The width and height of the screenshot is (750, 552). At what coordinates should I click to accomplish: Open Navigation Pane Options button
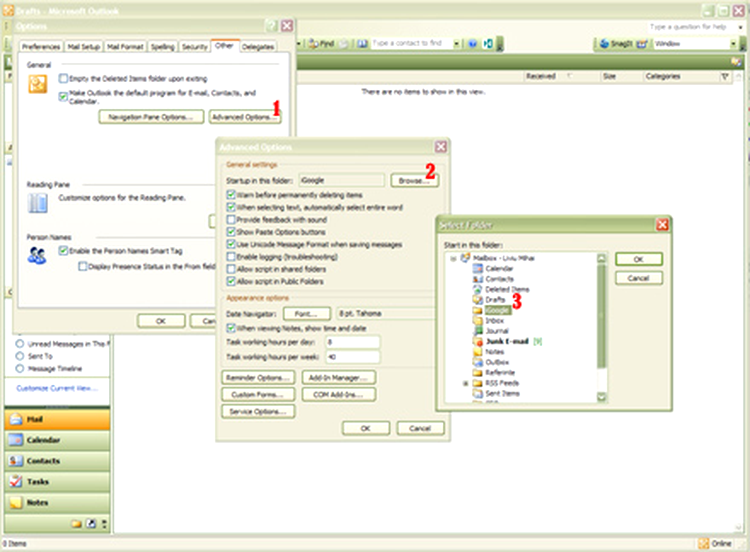(151, 117)
